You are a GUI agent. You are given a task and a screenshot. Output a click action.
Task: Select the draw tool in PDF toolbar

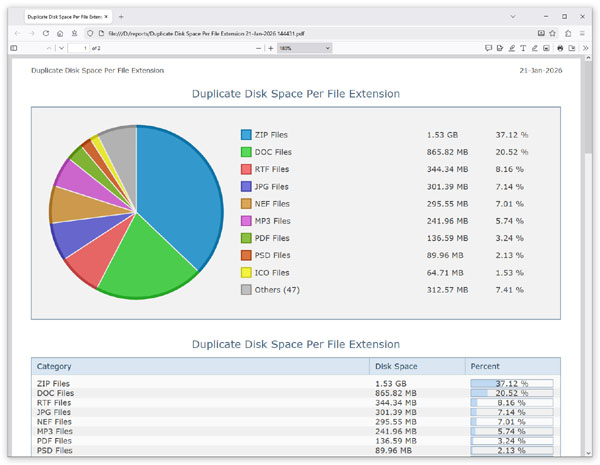pos(535,48)
